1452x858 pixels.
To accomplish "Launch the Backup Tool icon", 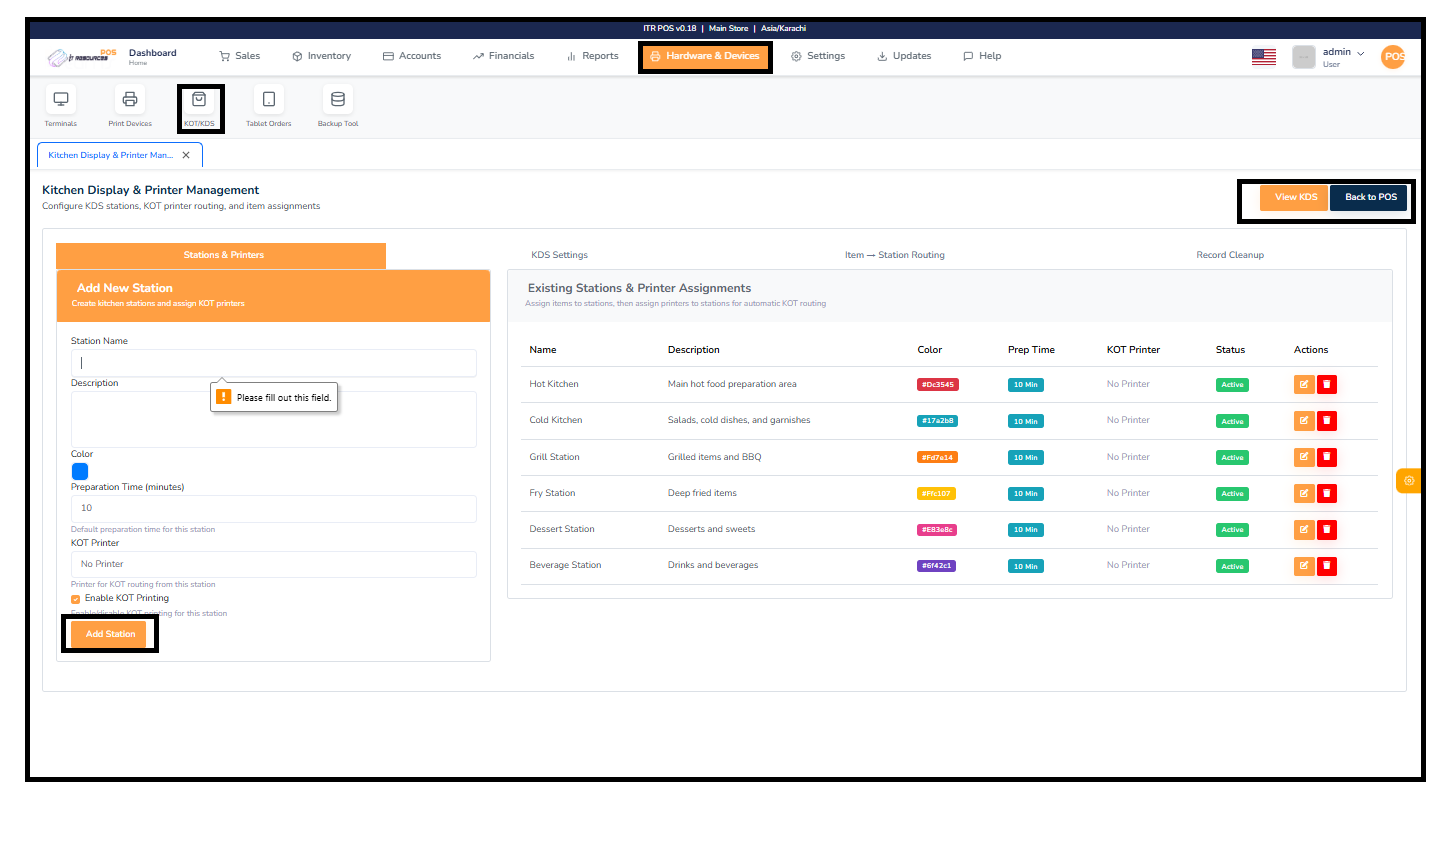I will 337,99.
